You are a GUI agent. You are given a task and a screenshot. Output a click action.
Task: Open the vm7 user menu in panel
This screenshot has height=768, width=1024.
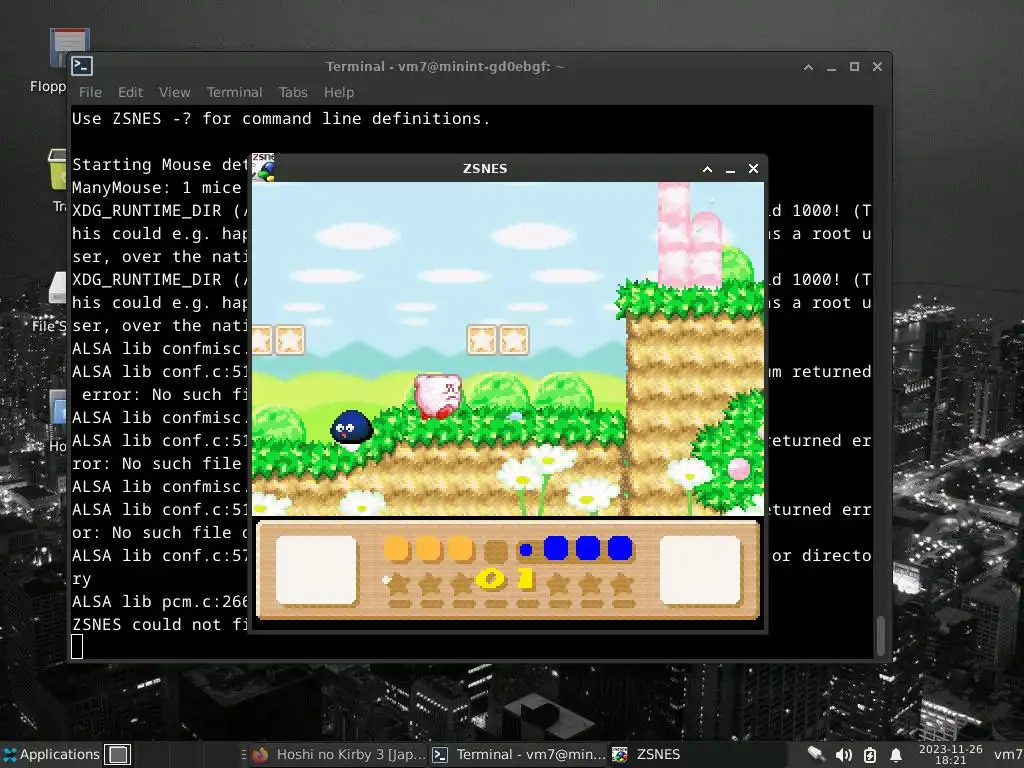pos(1008,754)
